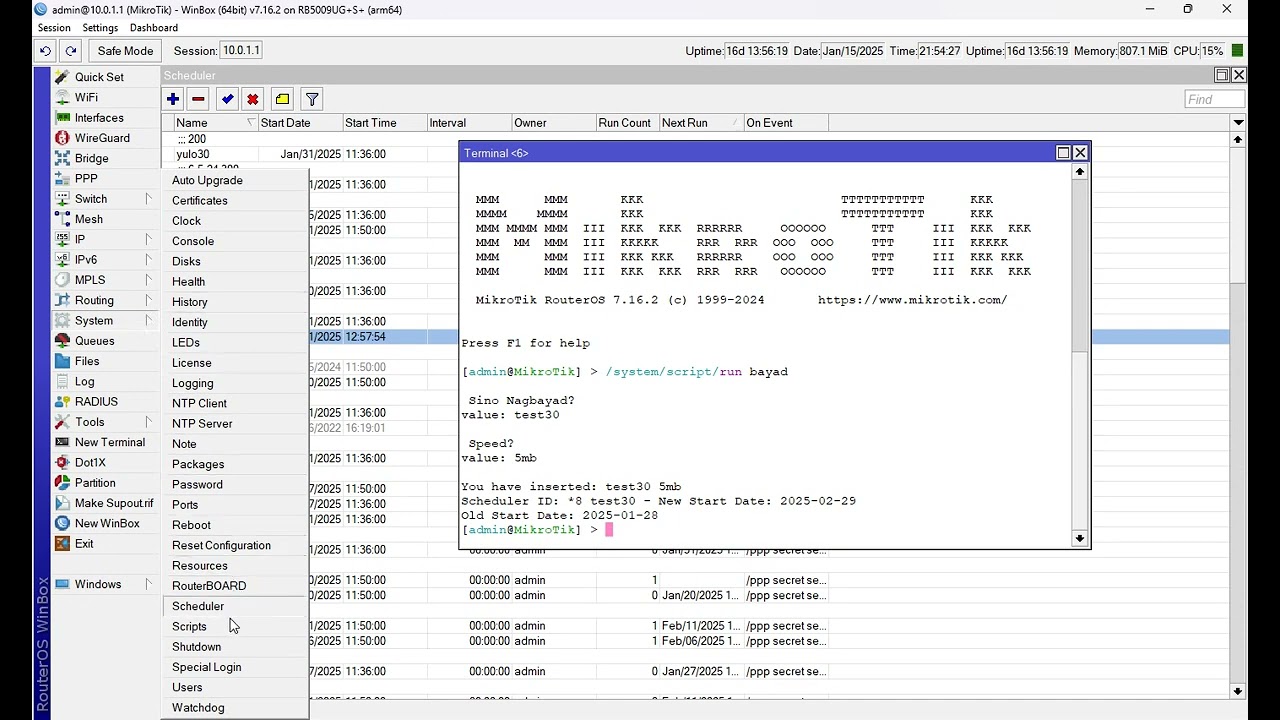Click the Undo arrow icon

click(45, 51)
